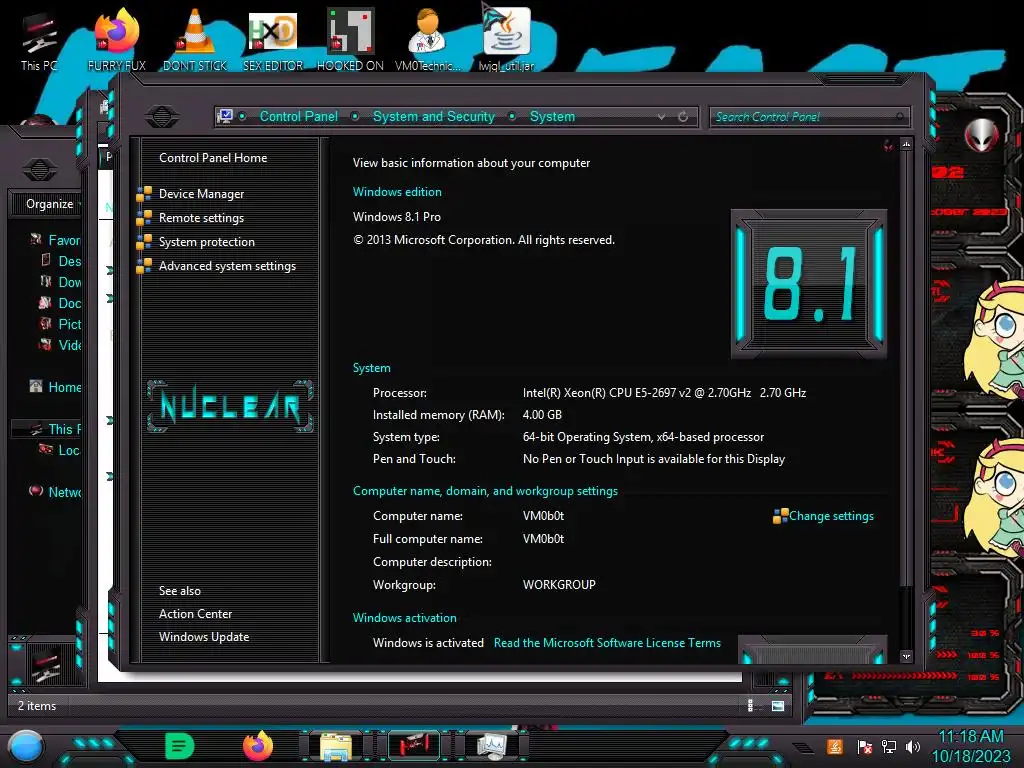Click System window back navigation button
Image resolution: width=1024 pixels, height=768 pixels.
[161, 116]
